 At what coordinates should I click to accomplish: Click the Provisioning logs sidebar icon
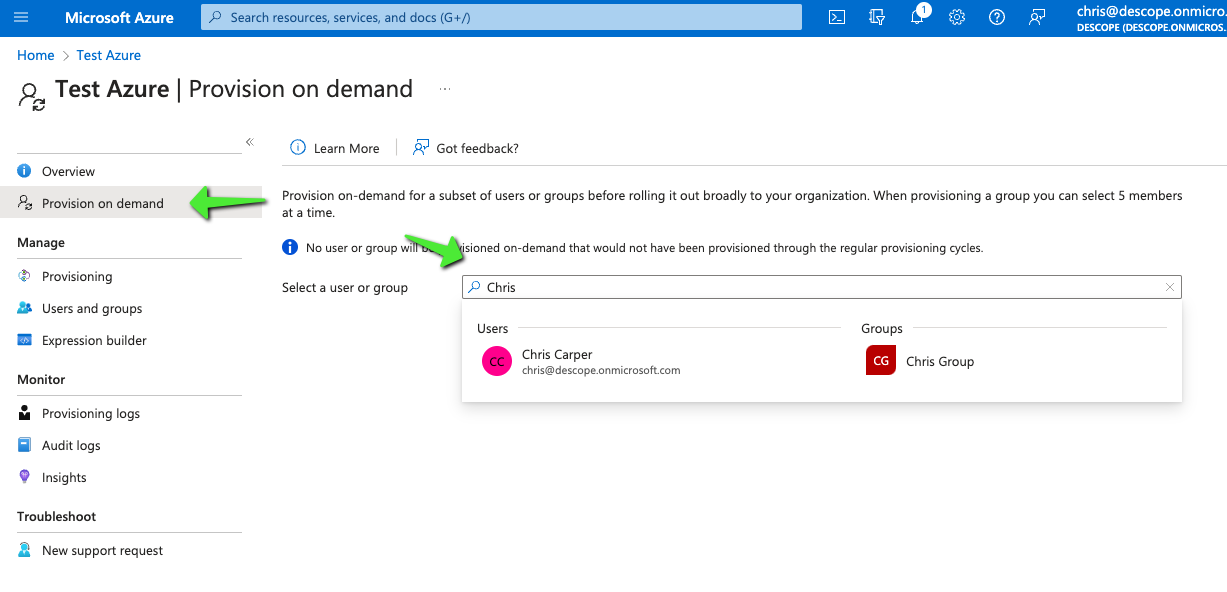point(25,413)
